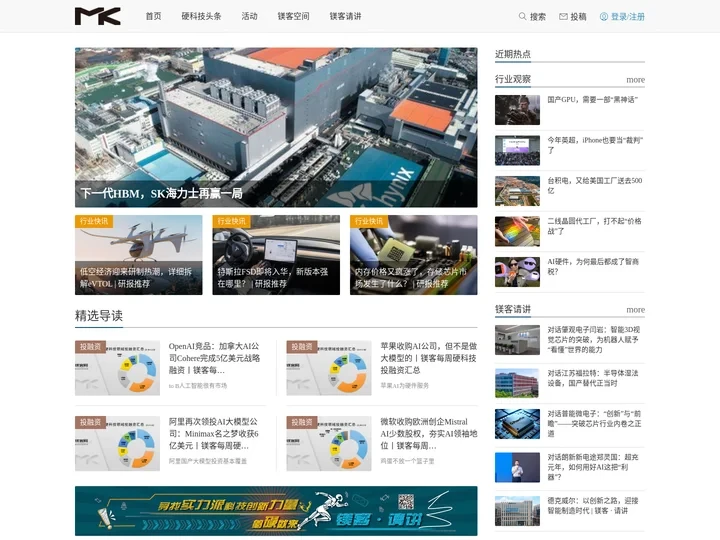Open the 内存价格 storage chip card
The height and width of the screenshot is (540, 720).
[x=413, y=255]
